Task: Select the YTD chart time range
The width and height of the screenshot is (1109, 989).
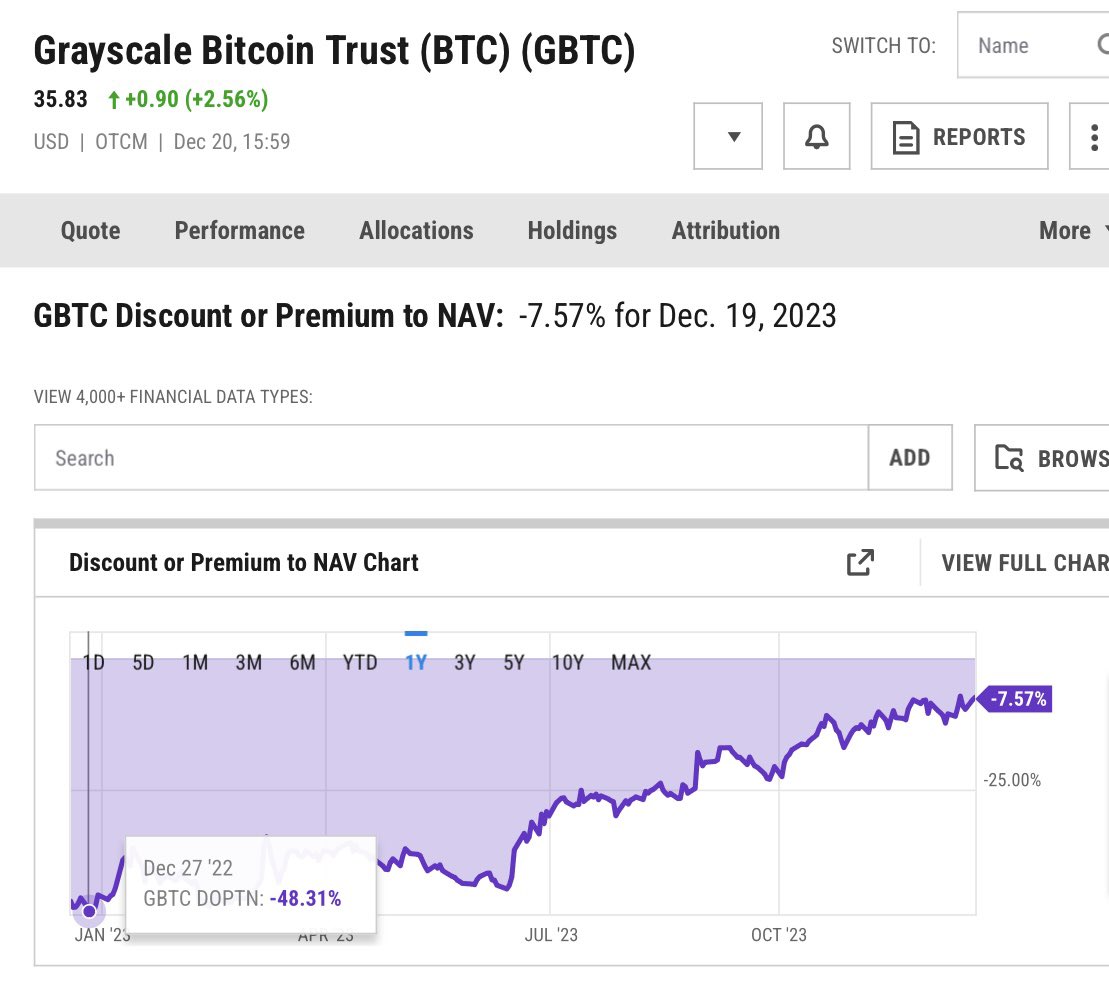Action: [x=360, y=663]
